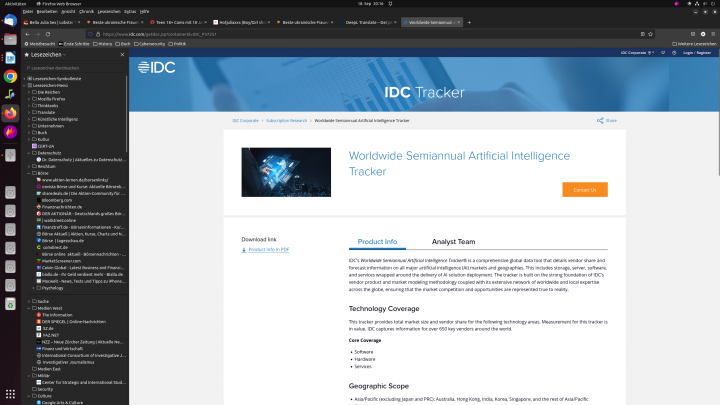Open FAZ.NET bookmark
Screen dimensions: 720x405
point(50,335)
